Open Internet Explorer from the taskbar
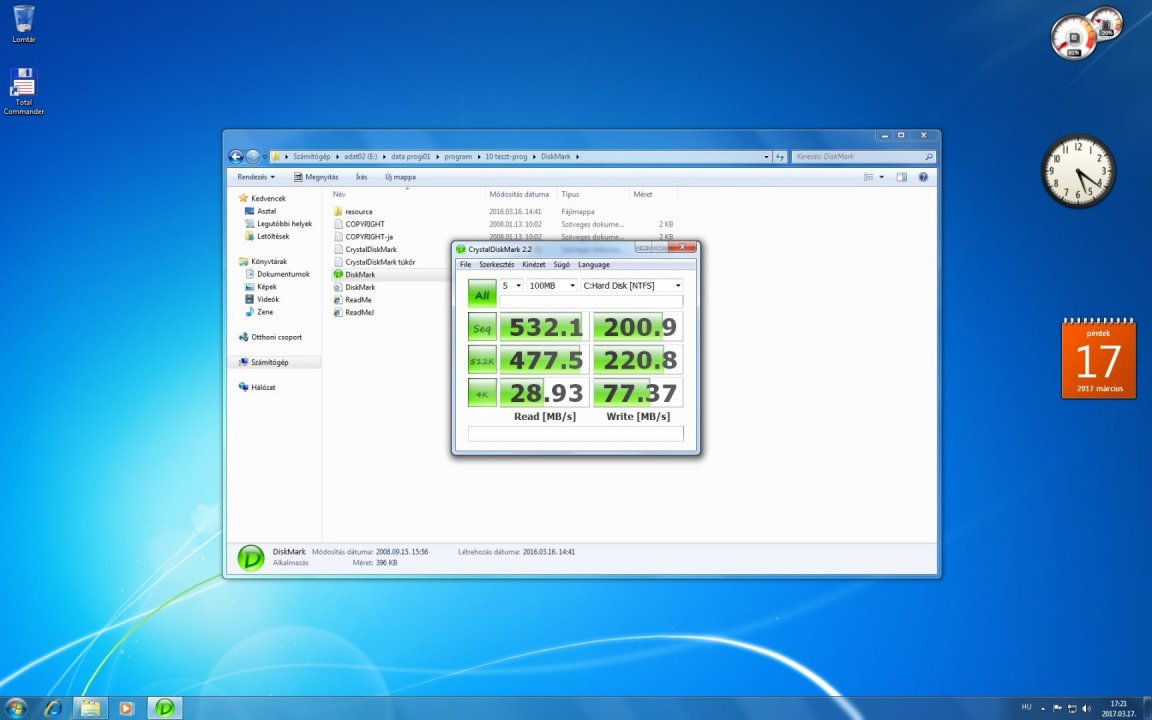 click(53, 708)
